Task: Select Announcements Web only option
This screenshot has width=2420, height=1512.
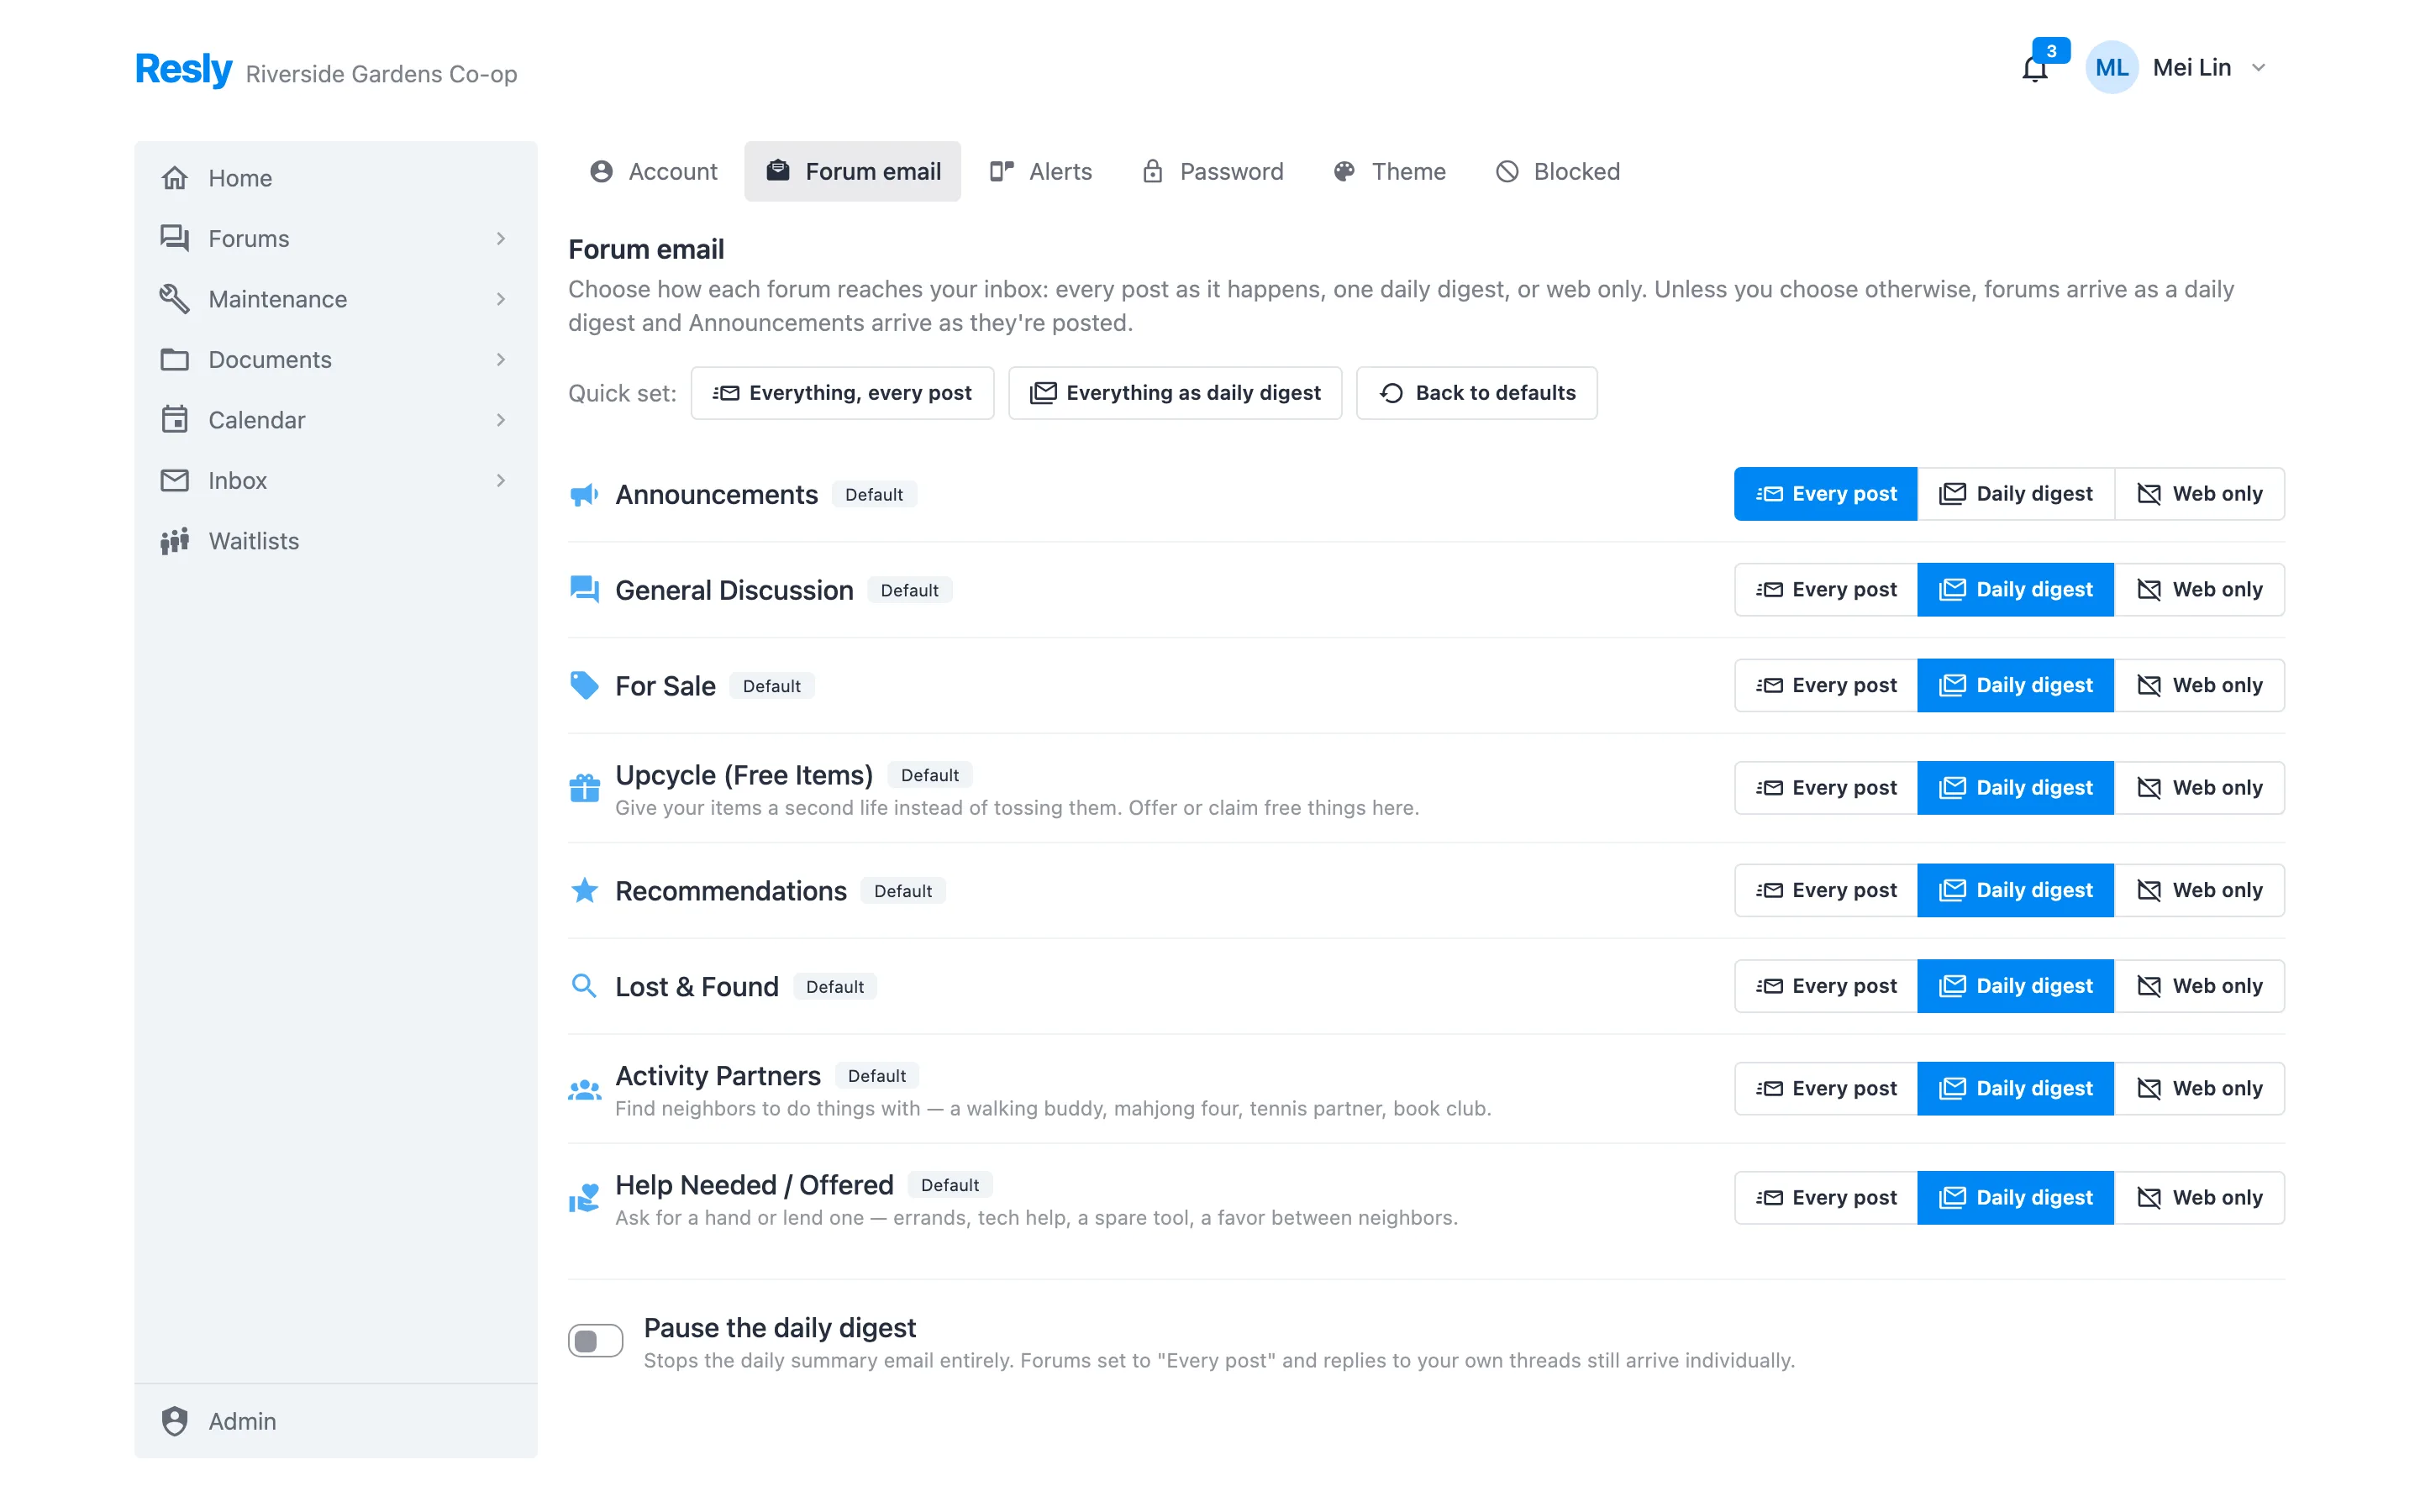Action: coord(2199,494)
